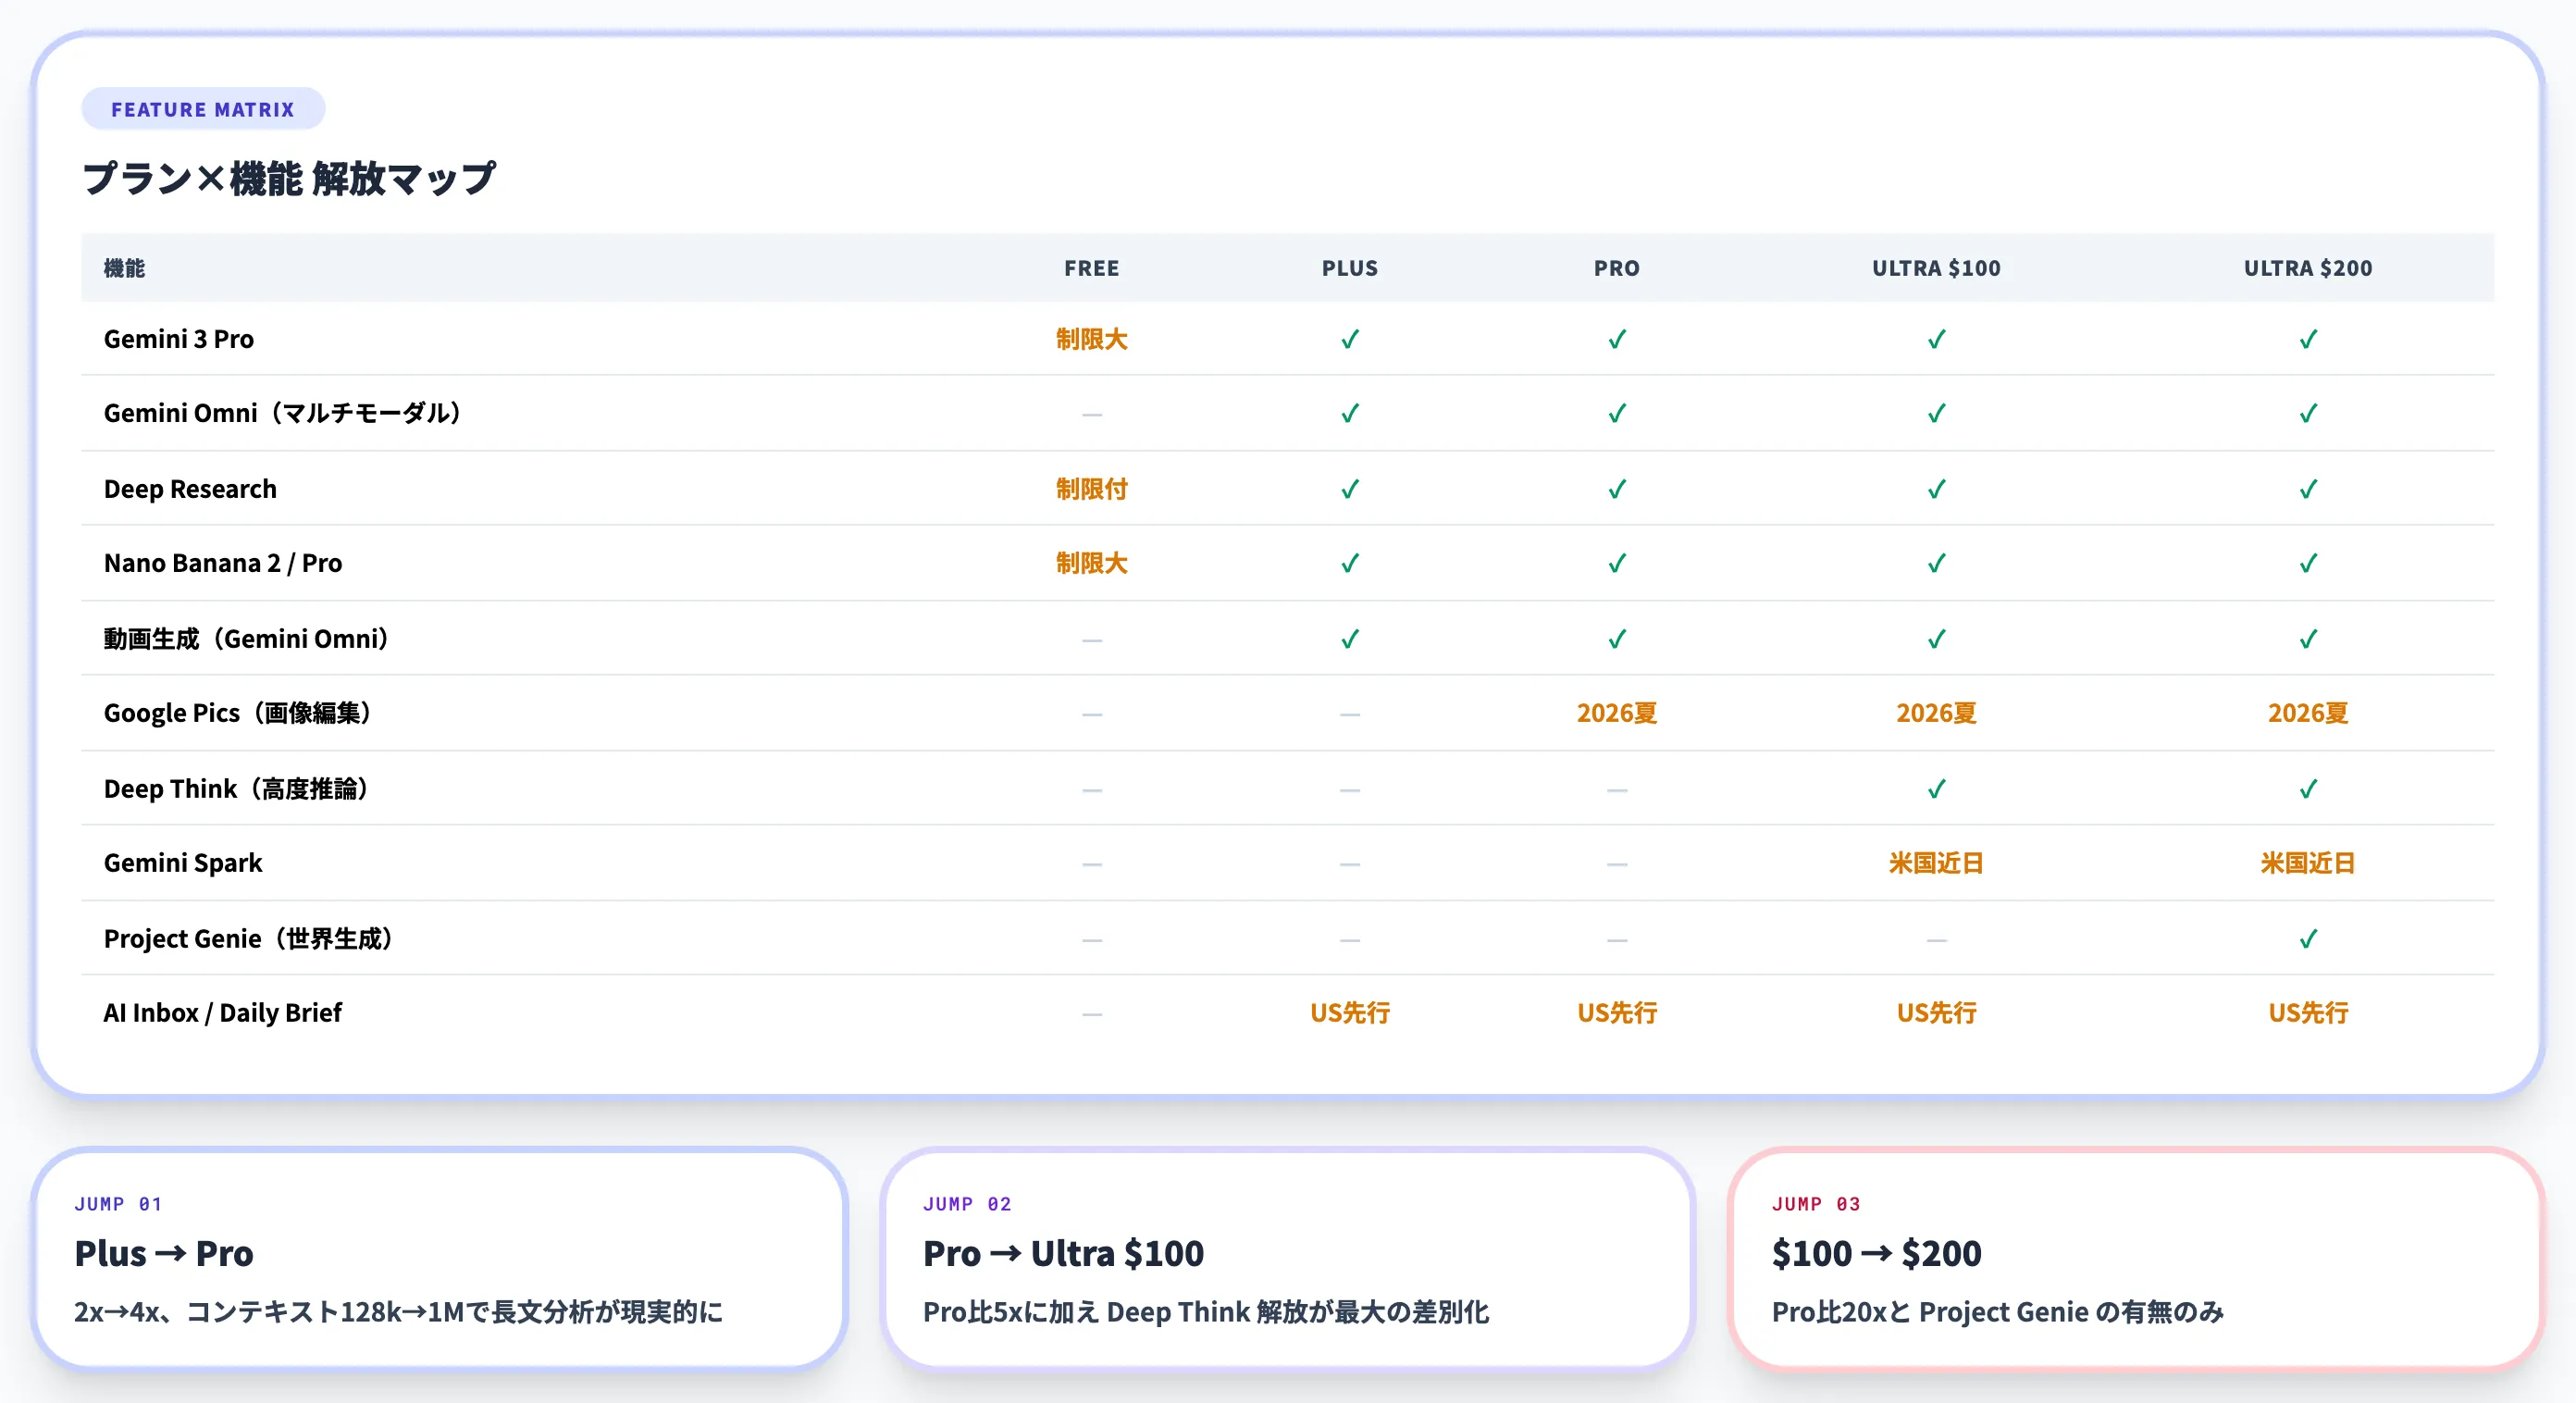This screenshot has height=1403, width=2576.
Task: Click the Nano Banana 2 / Pro label
Action: [223, 563]
